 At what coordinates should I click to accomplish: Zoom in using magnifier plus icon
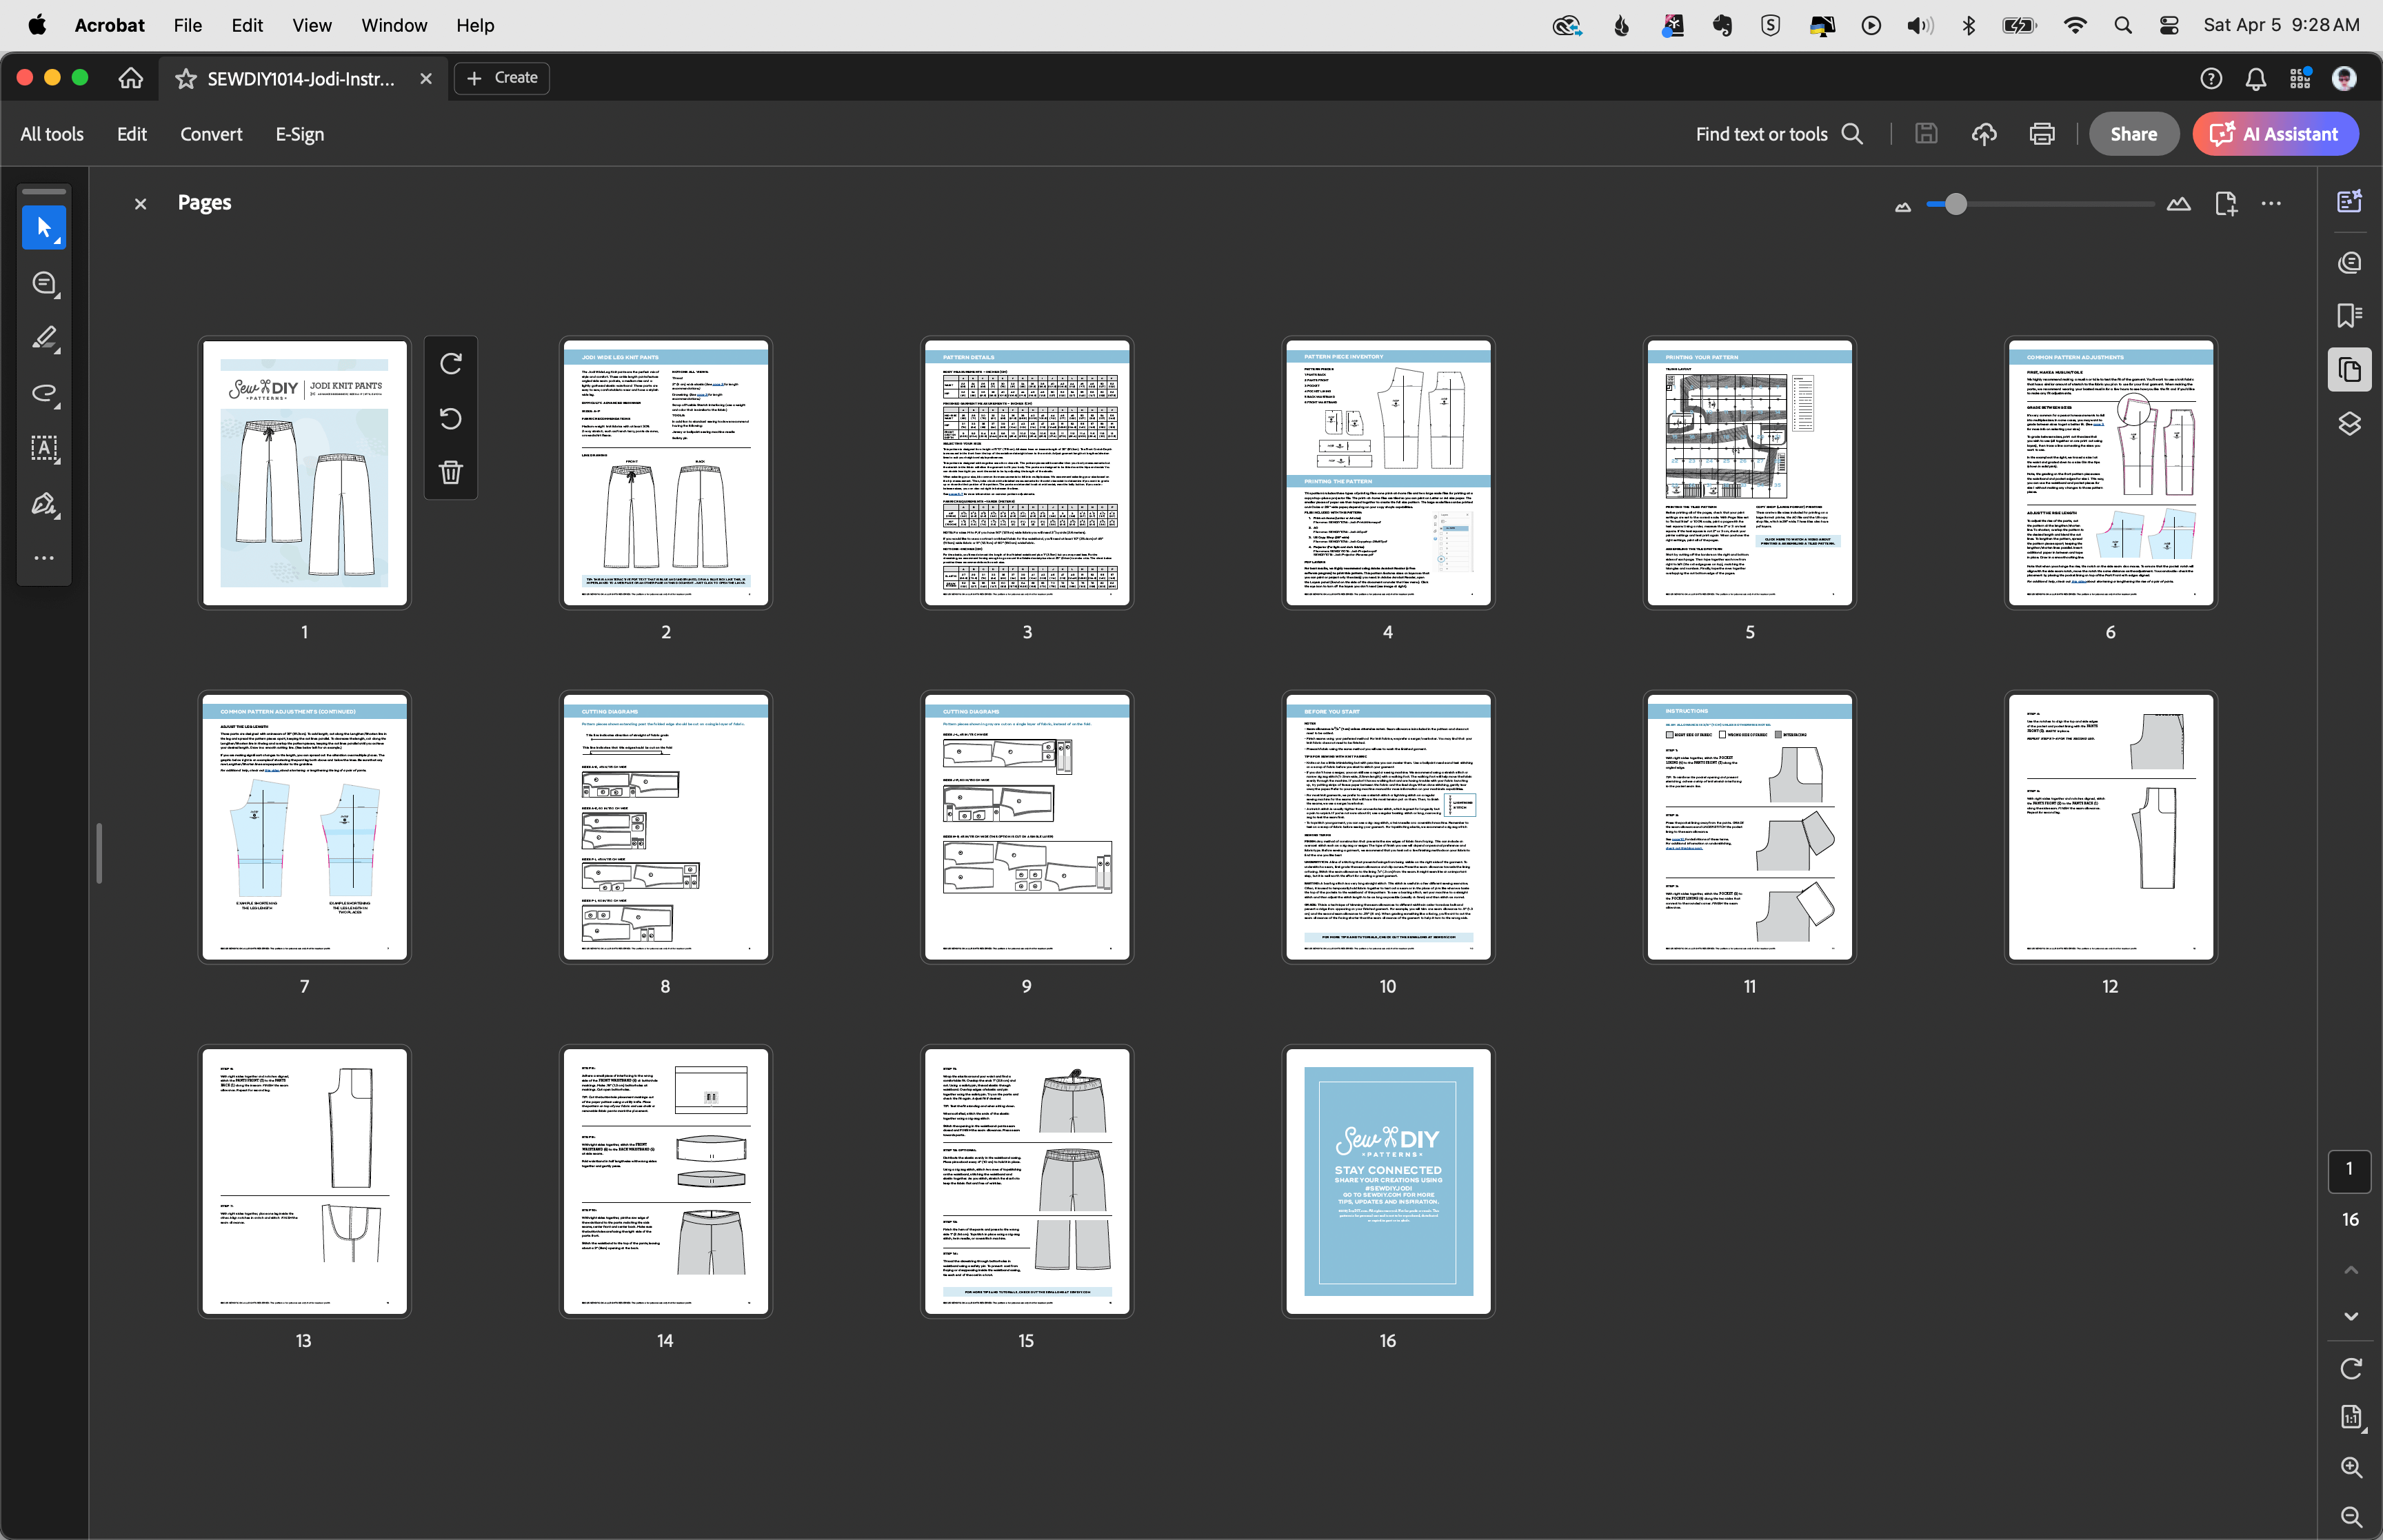pyautogui.click(x=2351, y=1467)
